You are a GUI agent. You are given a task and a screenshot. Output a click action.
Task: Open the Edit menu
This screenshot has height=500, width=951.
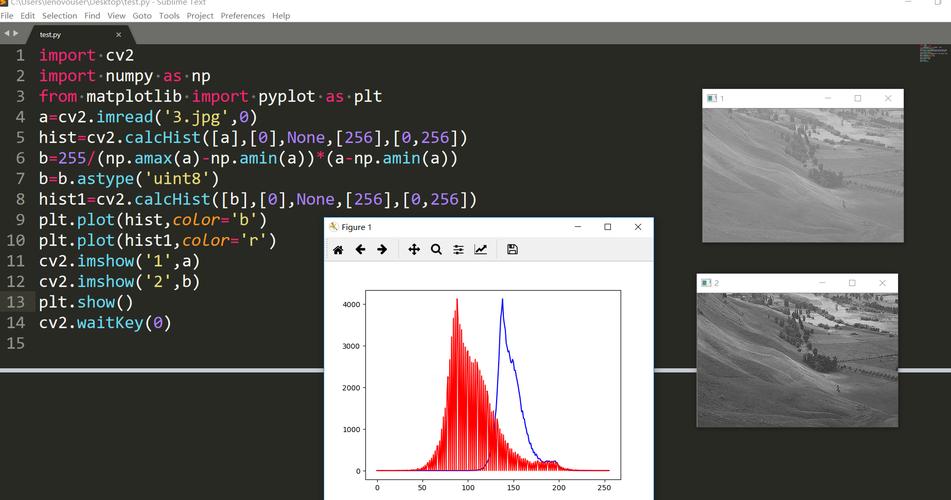pyautogui.click(x=27, y=16)
